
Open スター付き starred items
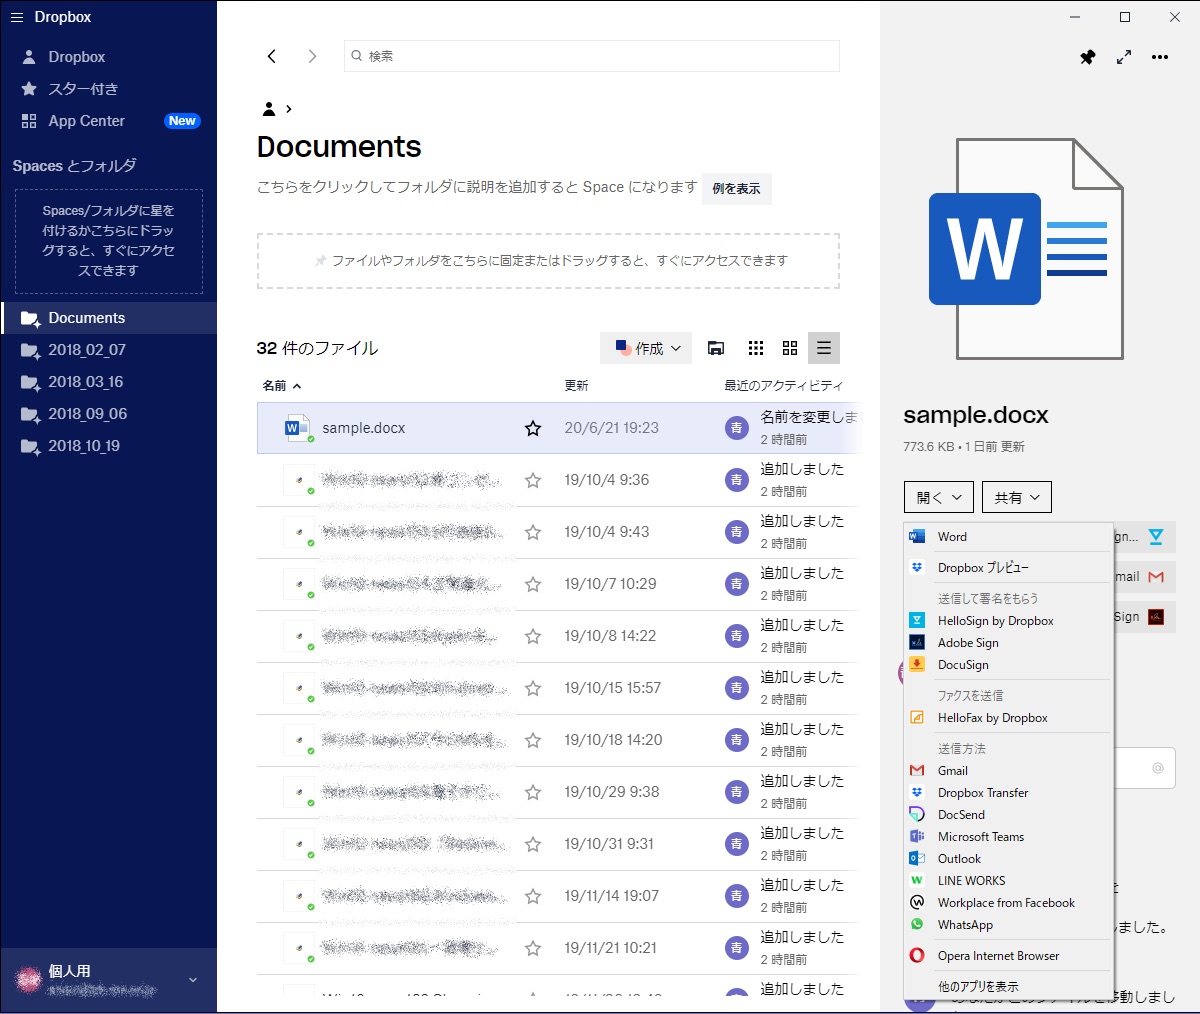(108, 89)
